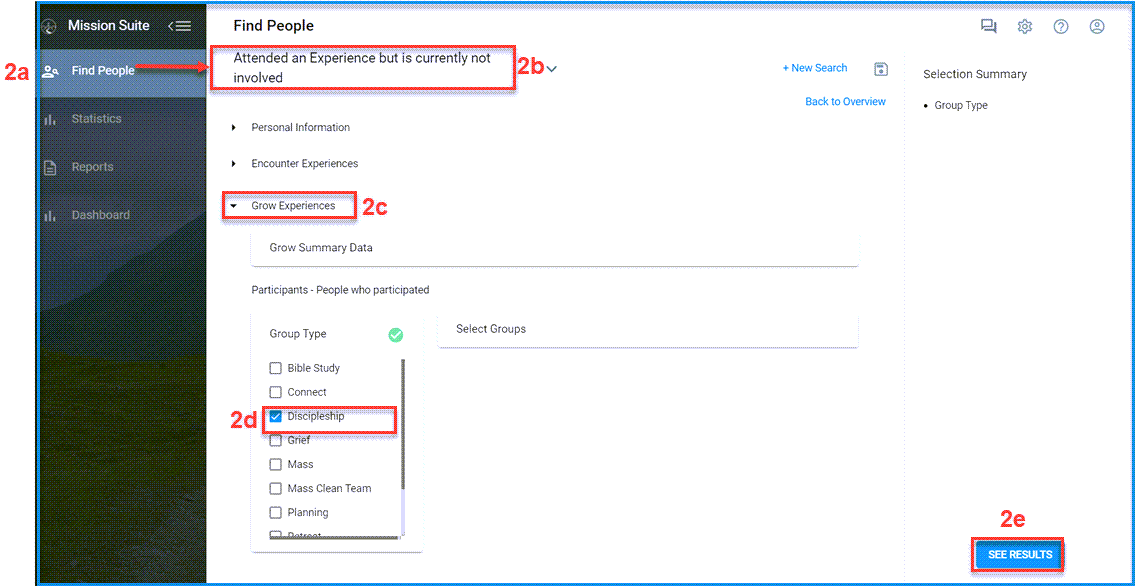The width and height of the screenshot is (1135, 586).
Task: Open the chat messages icon
Action: (x=988, y=27)
